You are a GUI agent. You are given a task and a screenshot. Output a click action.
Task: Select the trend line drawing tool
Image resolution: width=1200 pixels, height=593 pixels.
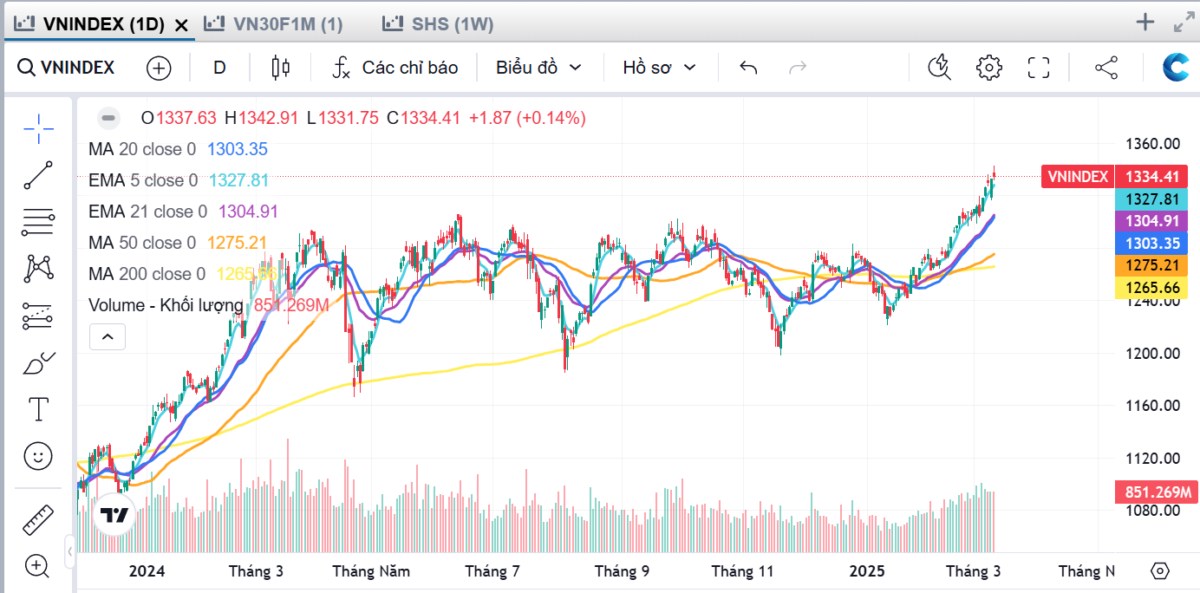(38, 176)
